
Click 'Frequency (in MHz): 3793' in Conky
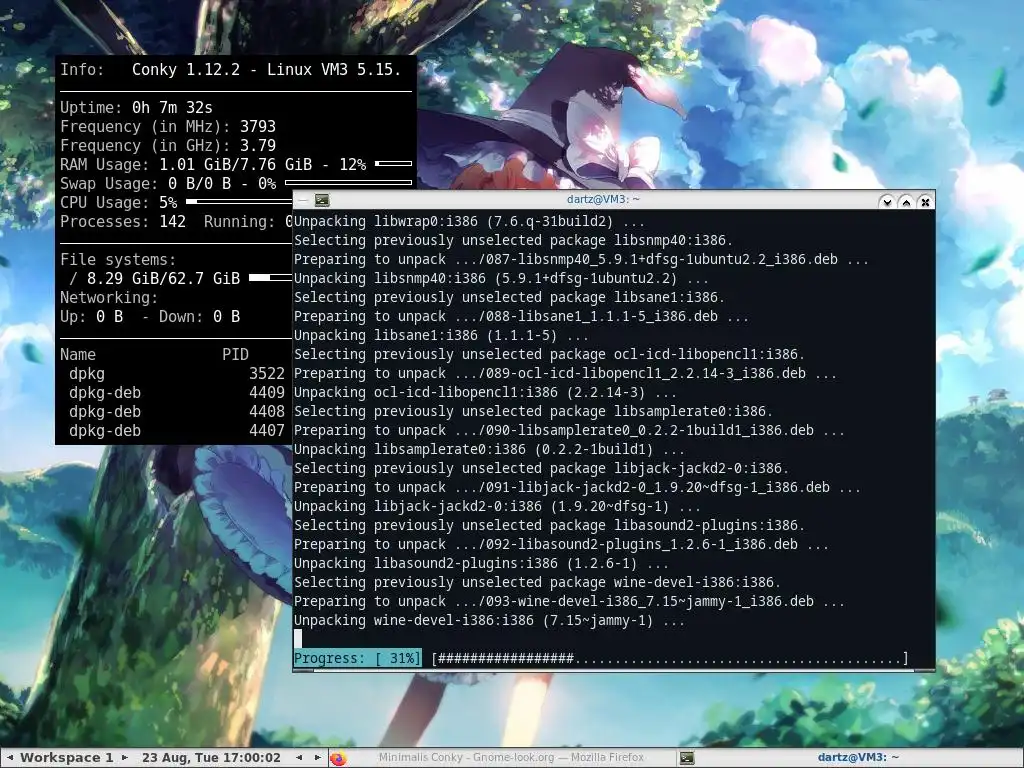tap(168, 127)
